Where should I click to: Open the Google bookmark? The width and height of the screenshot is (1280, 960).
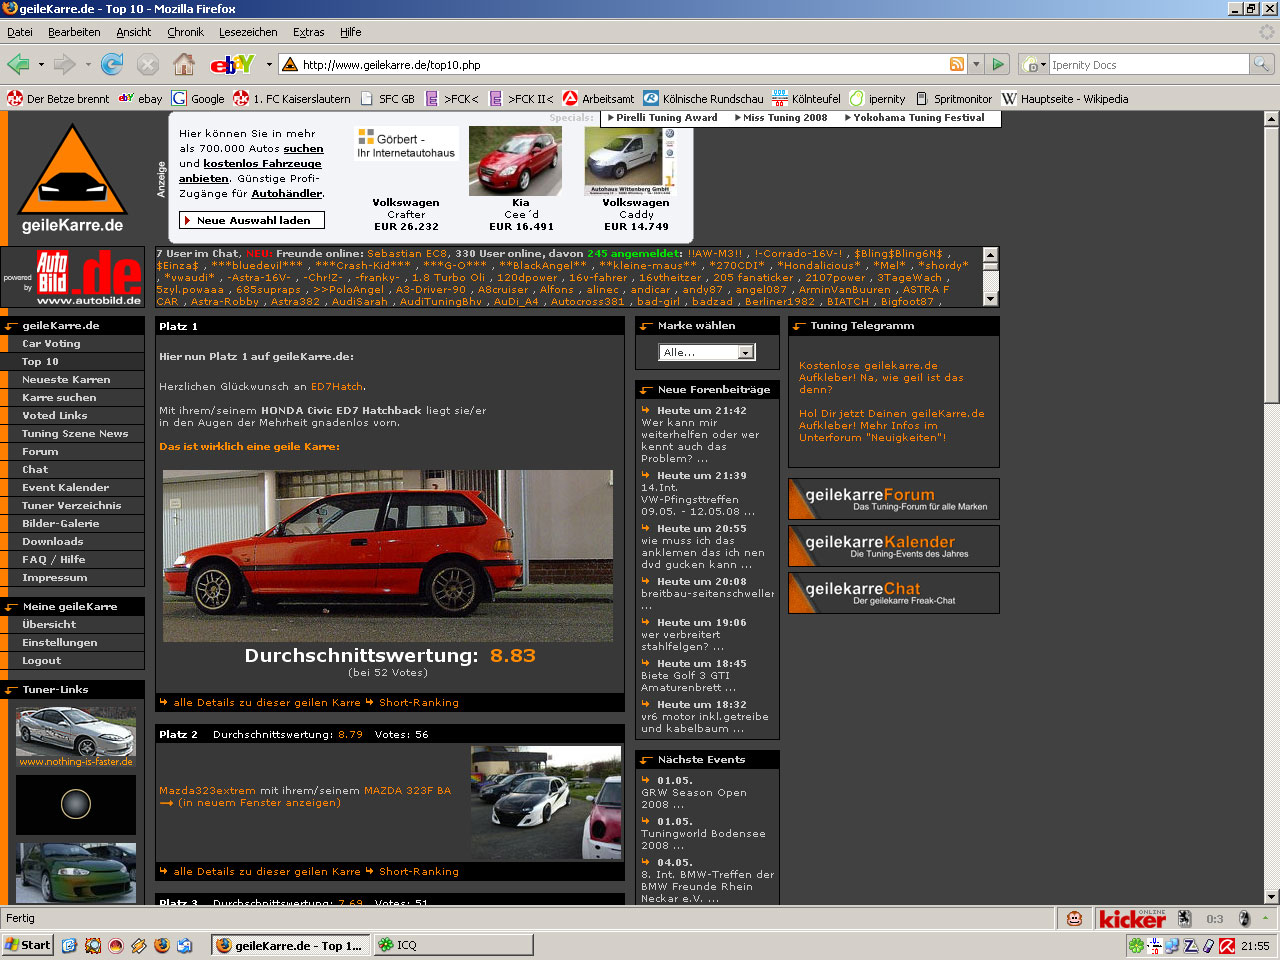(x=198, y=99)
